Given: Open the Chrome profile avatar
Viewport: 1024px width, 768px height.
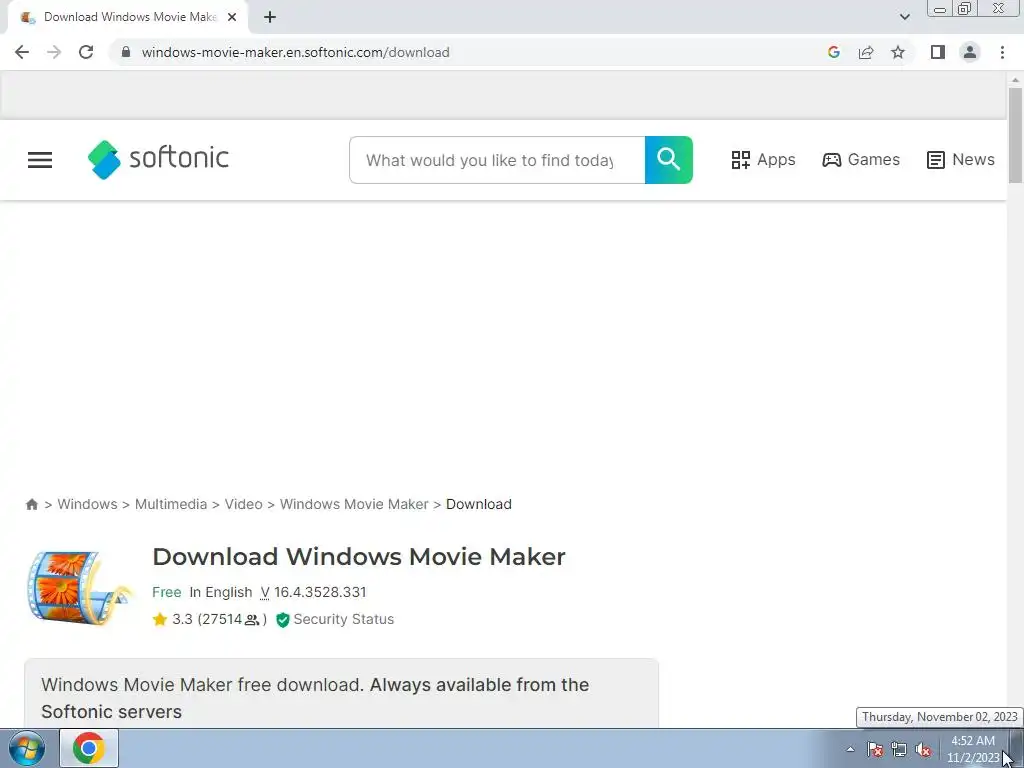Looking at the screenshot, I should (970, 52).
